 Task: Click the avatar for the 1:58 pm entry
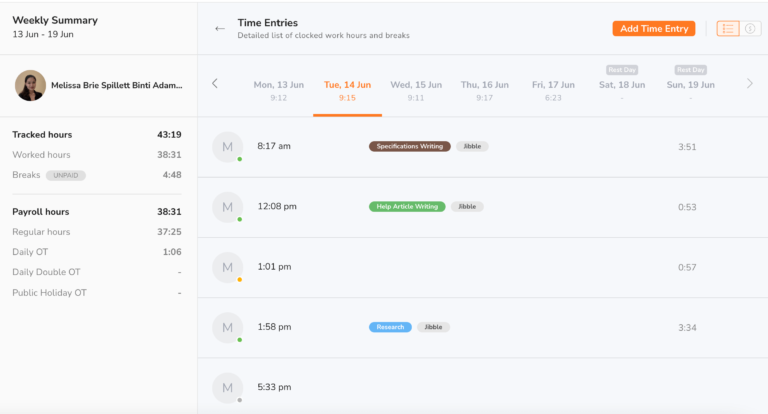(x=227, y=327)
